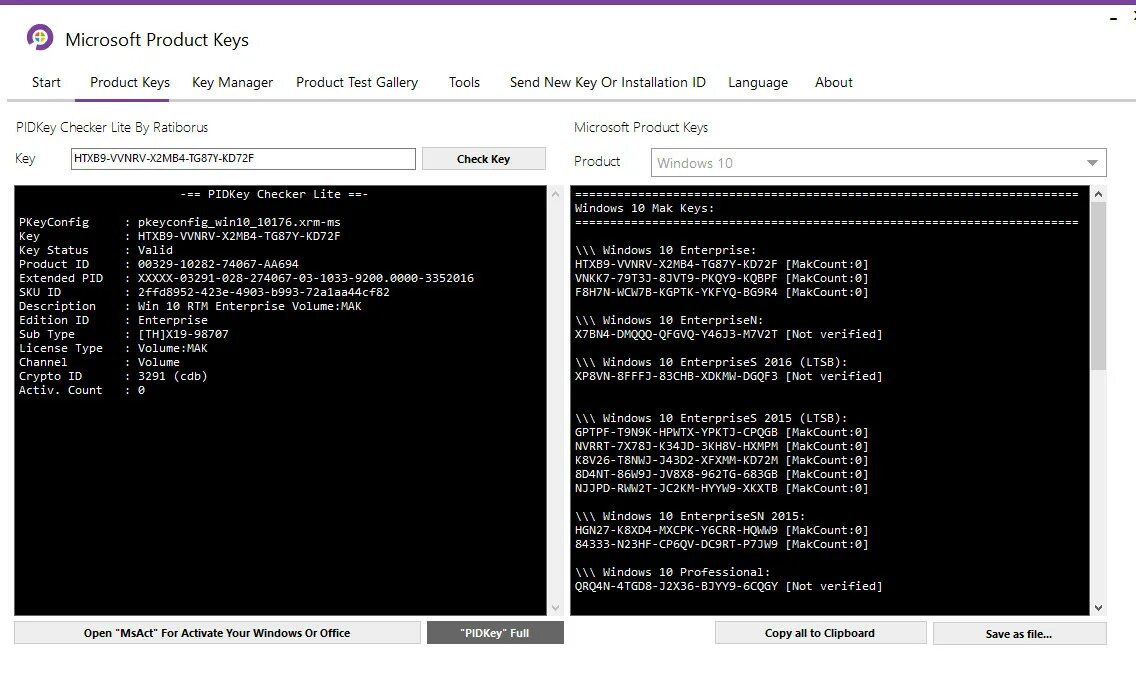The height and width of the screenshot is (677, 1136).
Task: Open Send New Key Or Installation ID tab
Action: point(608,83)
